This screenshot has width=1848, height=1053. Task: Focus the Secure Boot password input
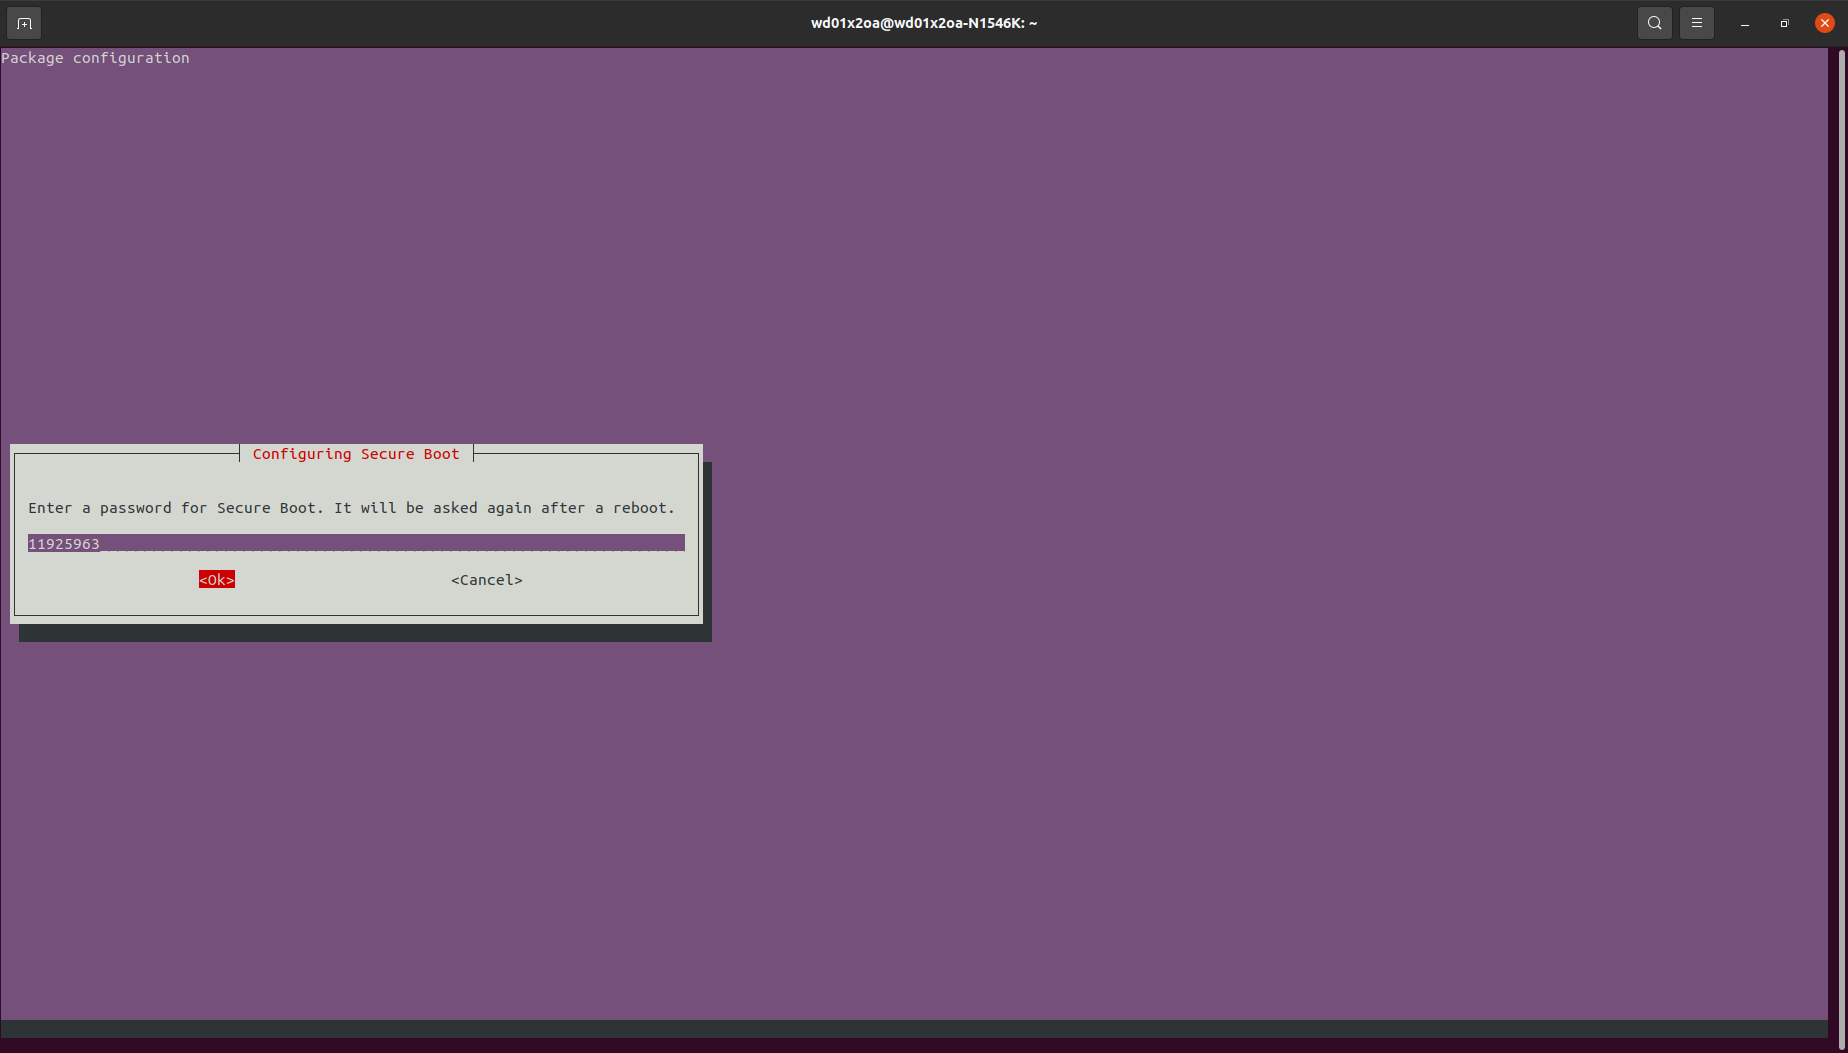(300, 543)
